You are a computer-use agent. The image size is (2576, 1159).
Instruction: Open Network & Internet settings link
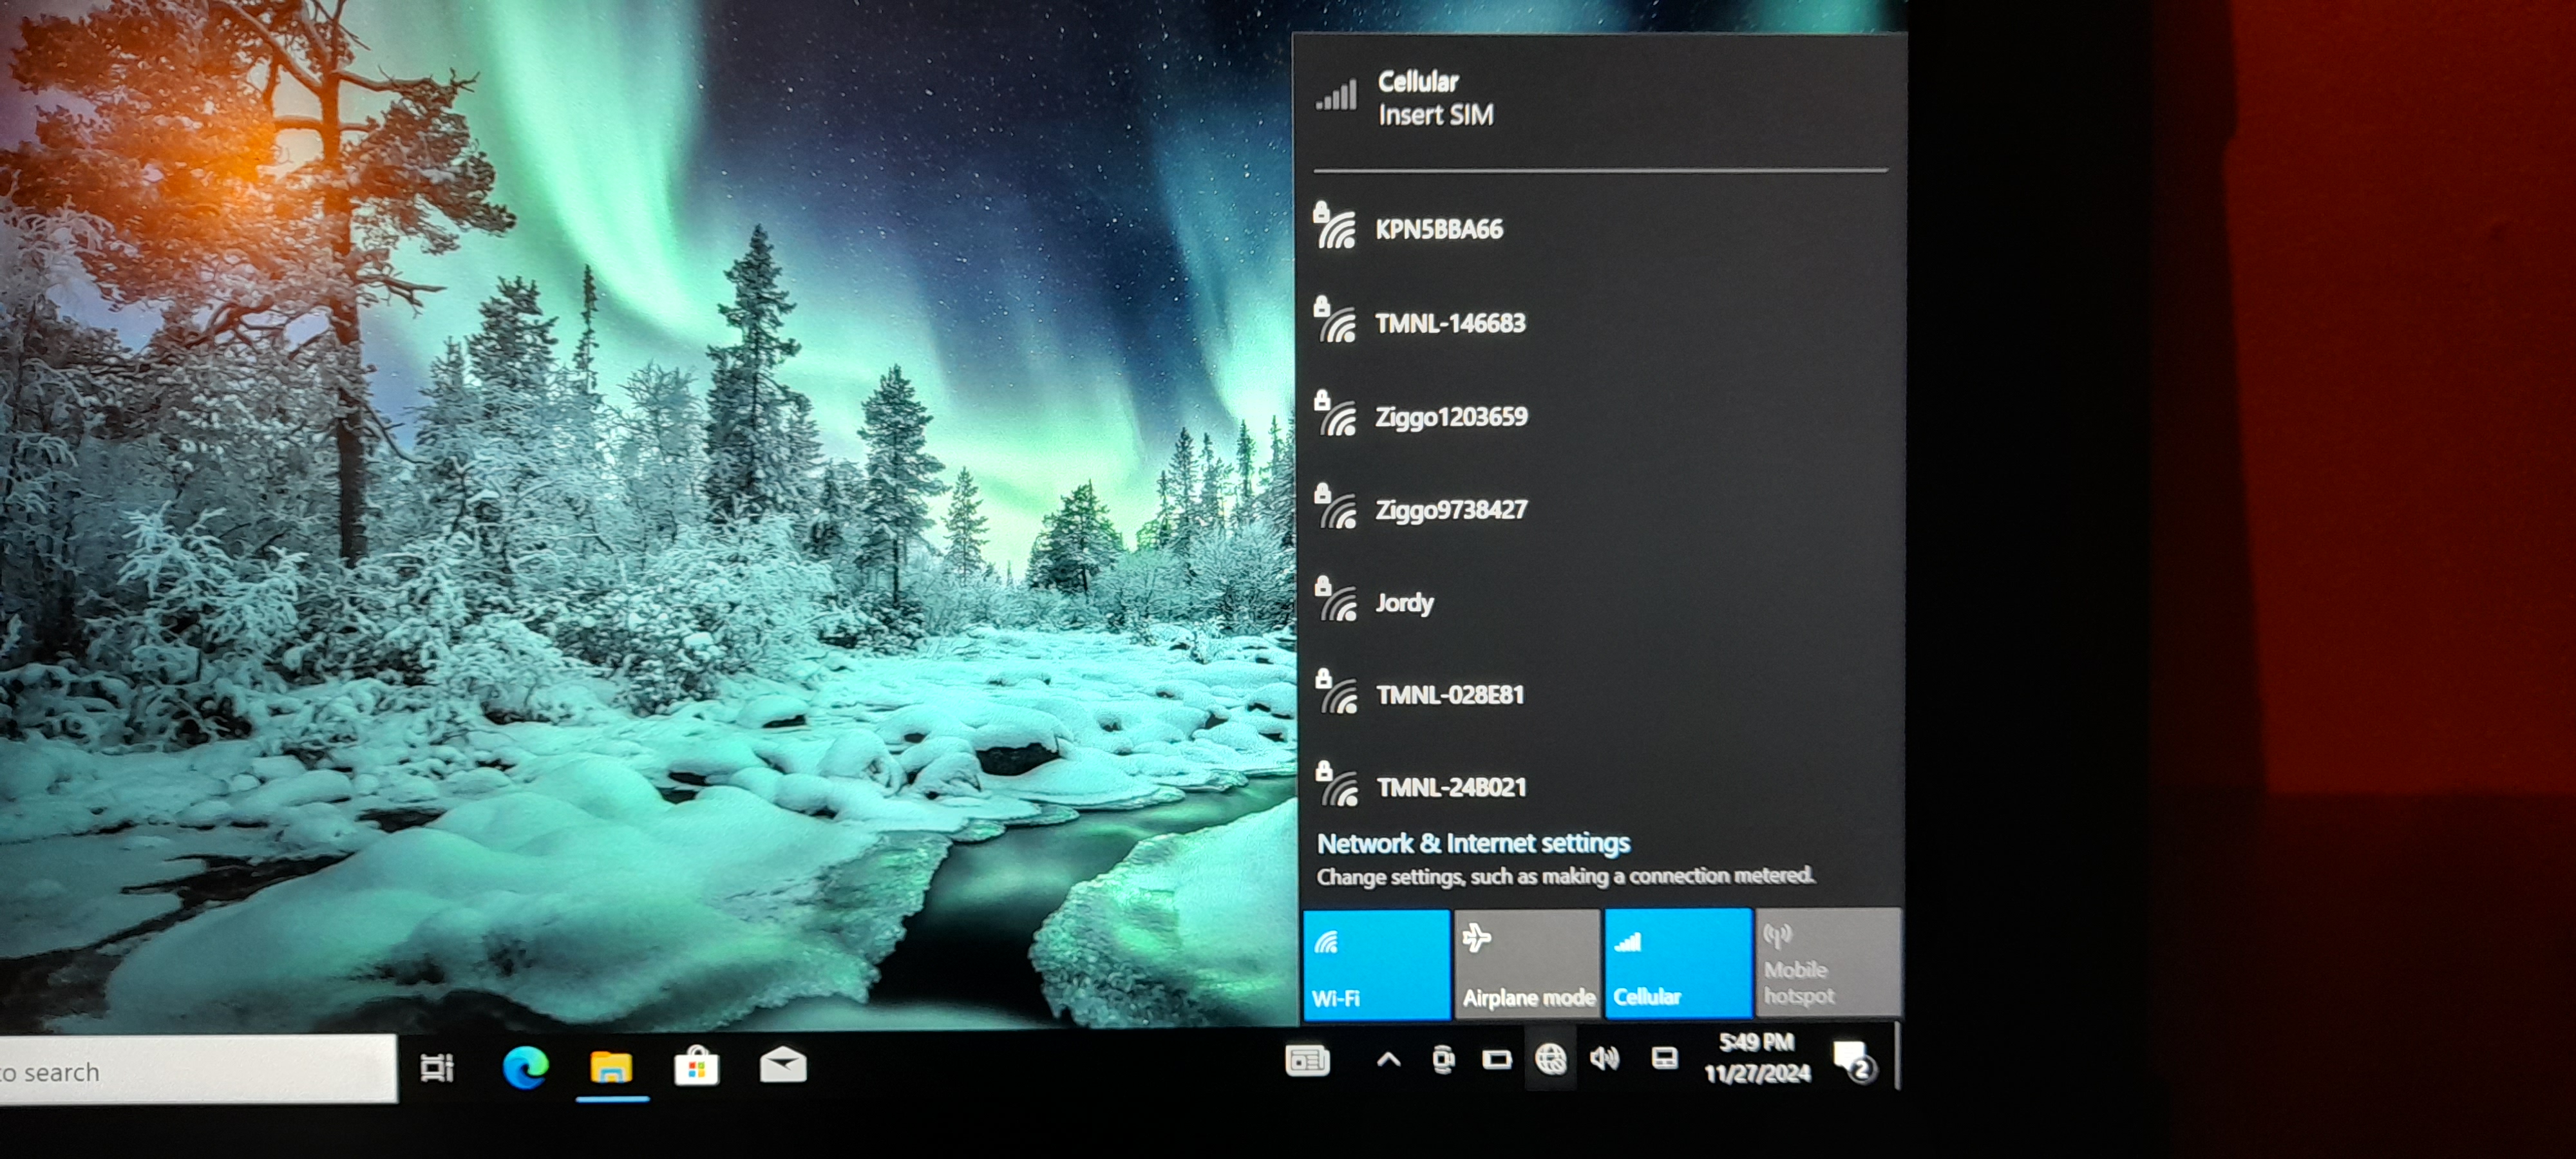coord(1473,844)
